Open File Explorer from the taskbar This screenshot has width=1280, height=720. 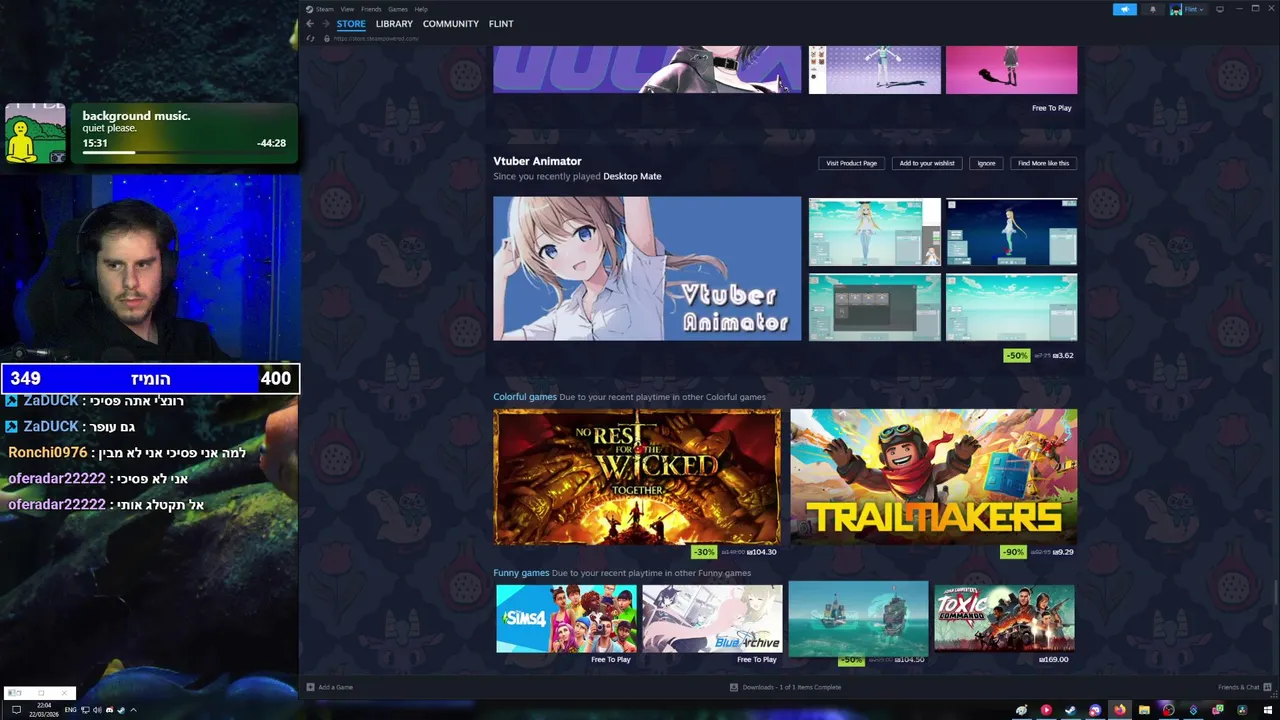coord(1144,710)
